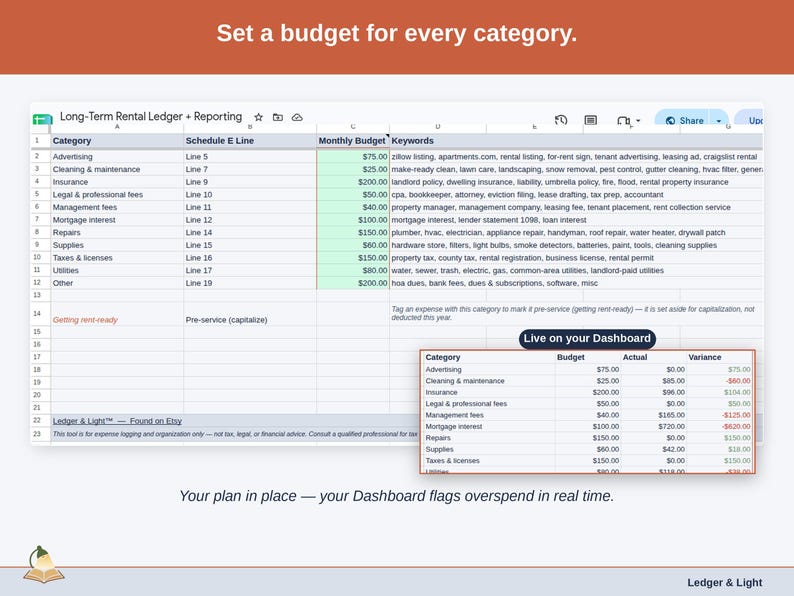Select the Advertising category cell
Image resolution: width=794 pixels, height=596 pixels.
pos(117,156)
